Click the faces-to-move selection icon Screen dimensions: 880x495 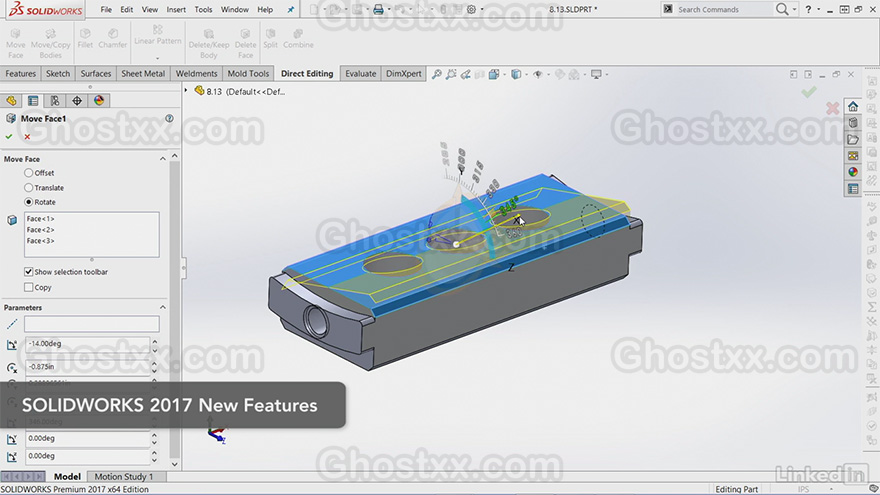[12, 220]
